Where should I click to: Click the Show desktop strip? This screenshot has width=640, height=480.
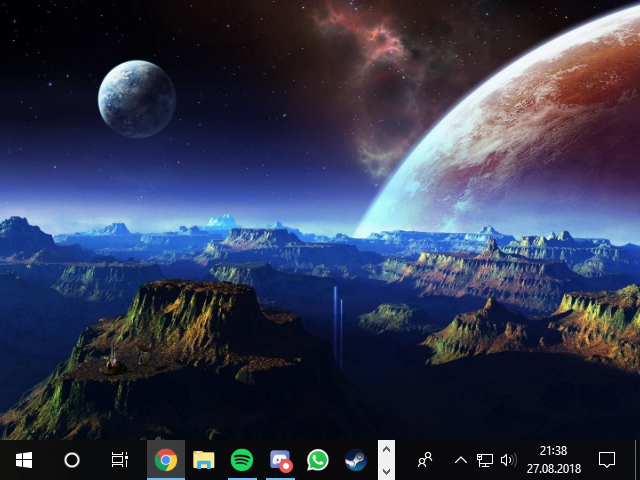coord(637,460)
